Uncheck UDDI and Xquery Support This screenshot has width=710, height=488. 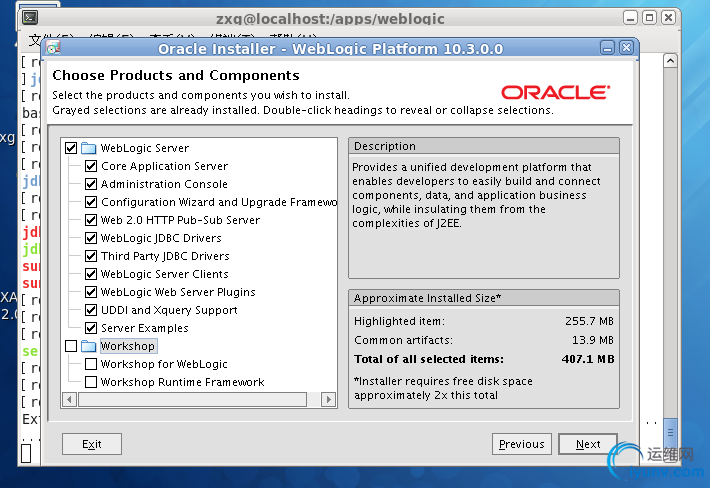coord(91,310)
